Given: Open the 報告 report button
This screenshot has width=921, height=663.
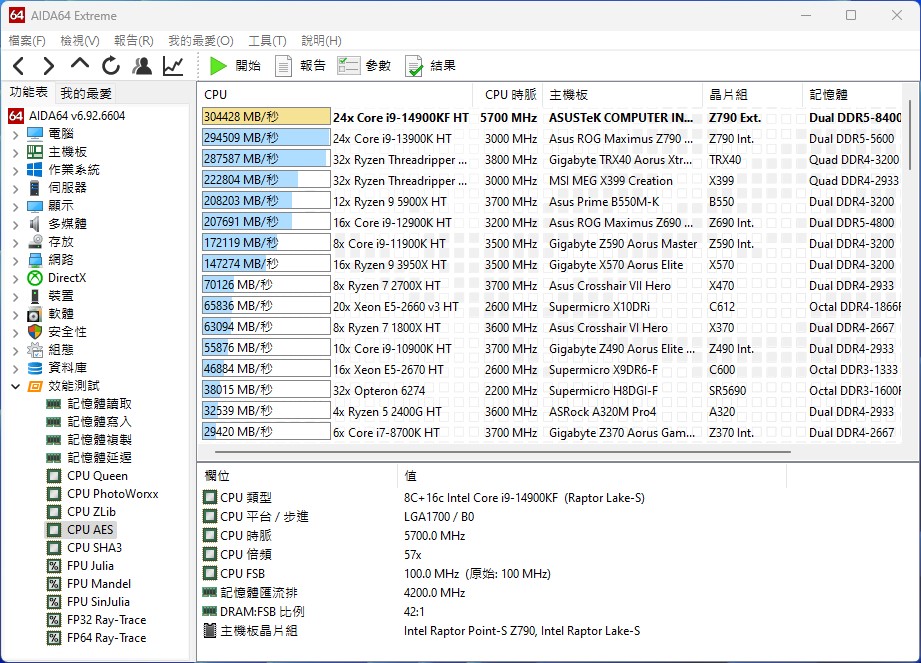Looking at the screenshot, I should tap(300, 66).
